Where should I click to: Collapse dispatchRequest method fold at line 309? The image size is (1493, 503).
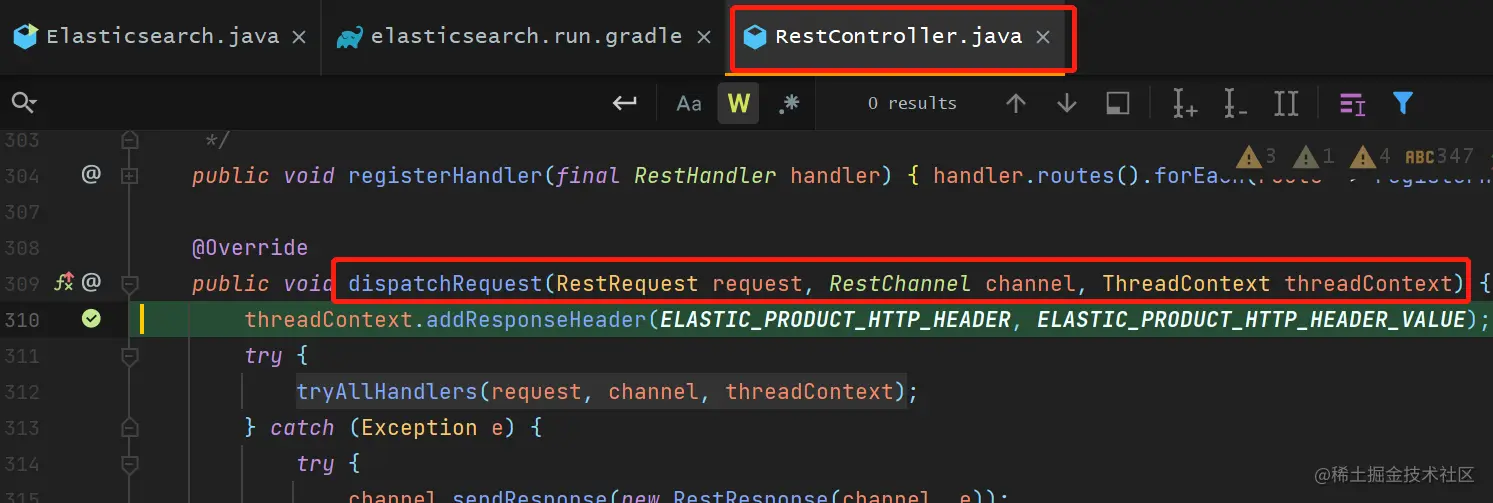pos(129,284)
